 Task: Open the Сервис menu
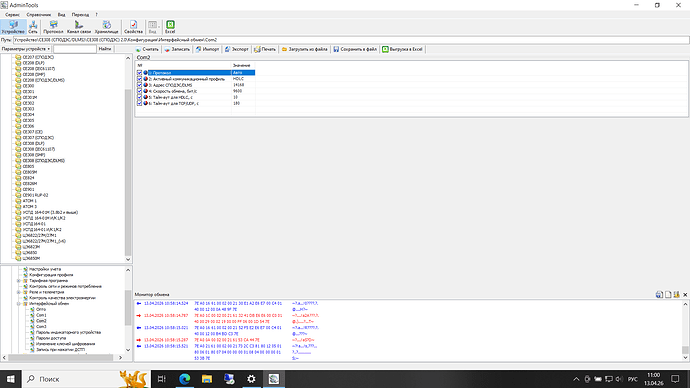pos(12,15)
